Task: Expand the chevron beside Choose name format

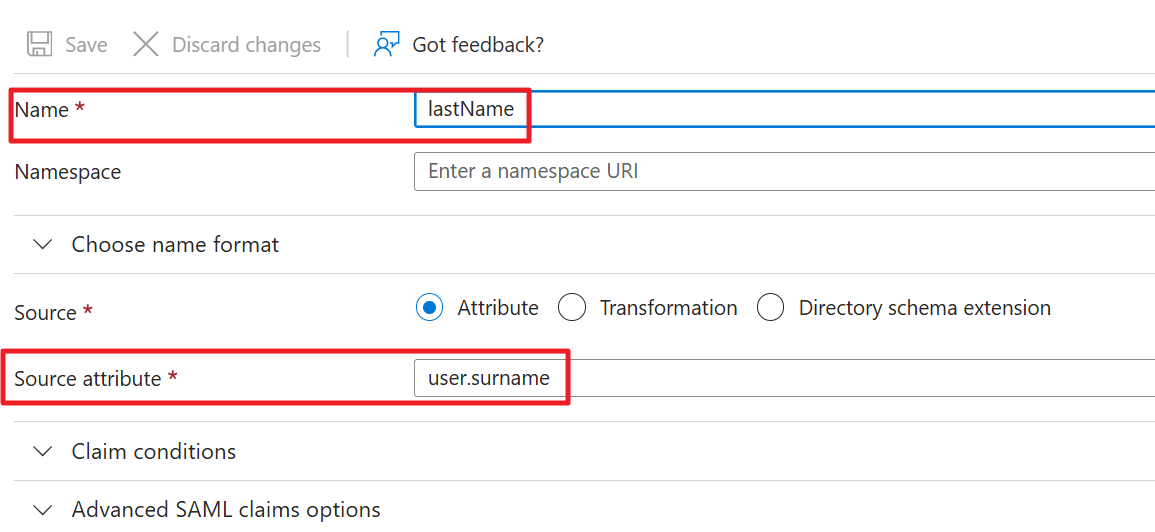Action: pos(43,245)
